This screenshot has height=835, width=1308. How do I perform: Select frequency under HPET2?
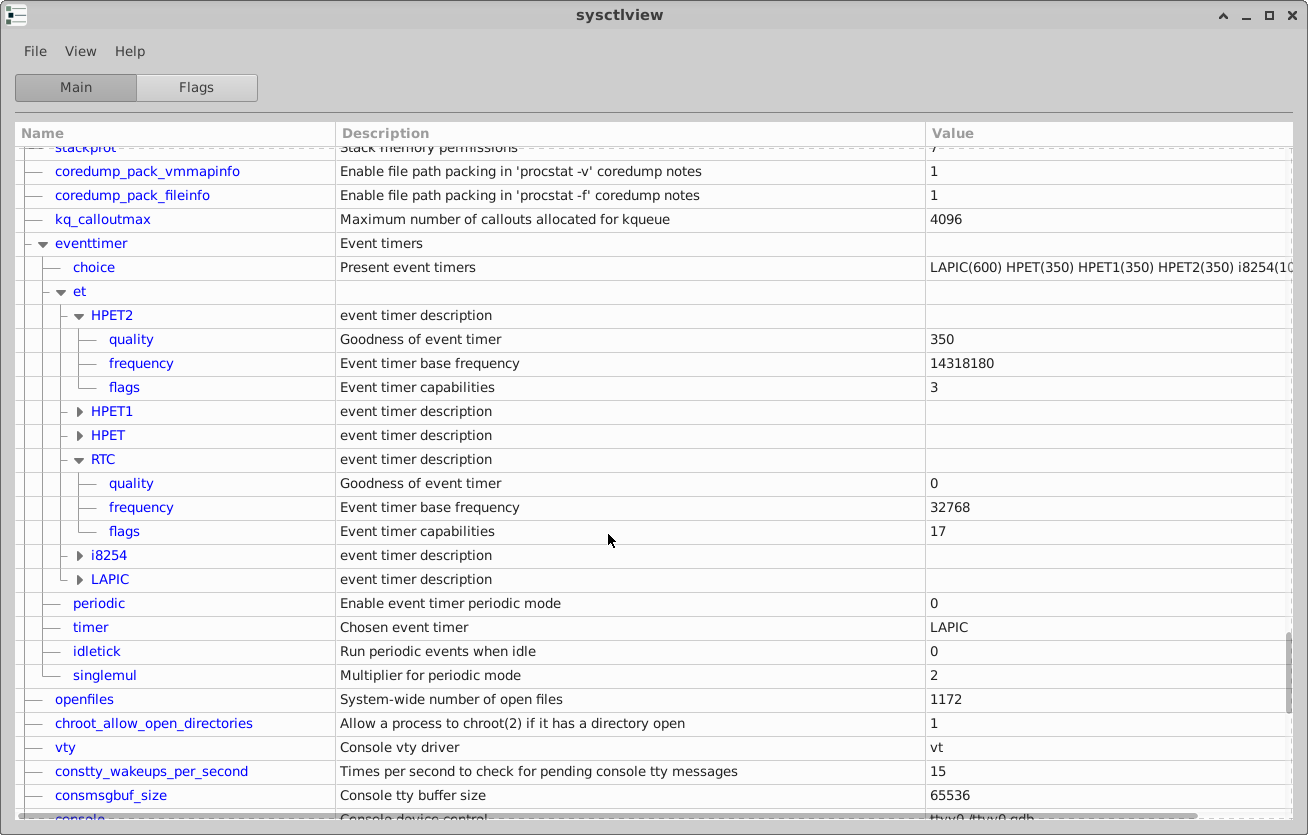(x=141, y=364)
